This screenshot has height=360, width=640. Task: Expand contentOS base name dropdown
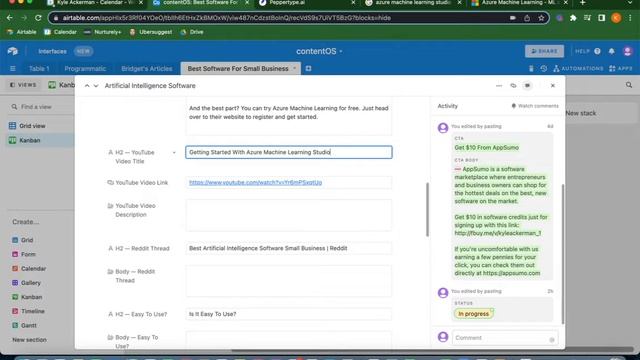(341, 51)
